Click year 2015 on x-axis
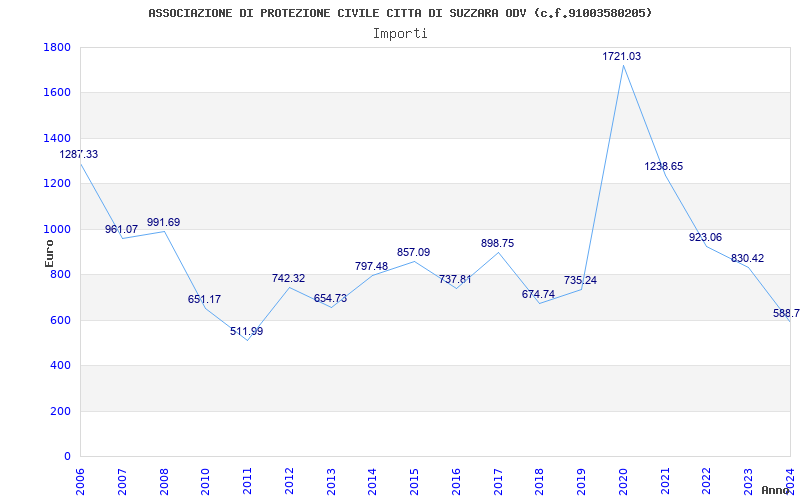Screen dimensions: 800x500 click(x=415, y=483)
